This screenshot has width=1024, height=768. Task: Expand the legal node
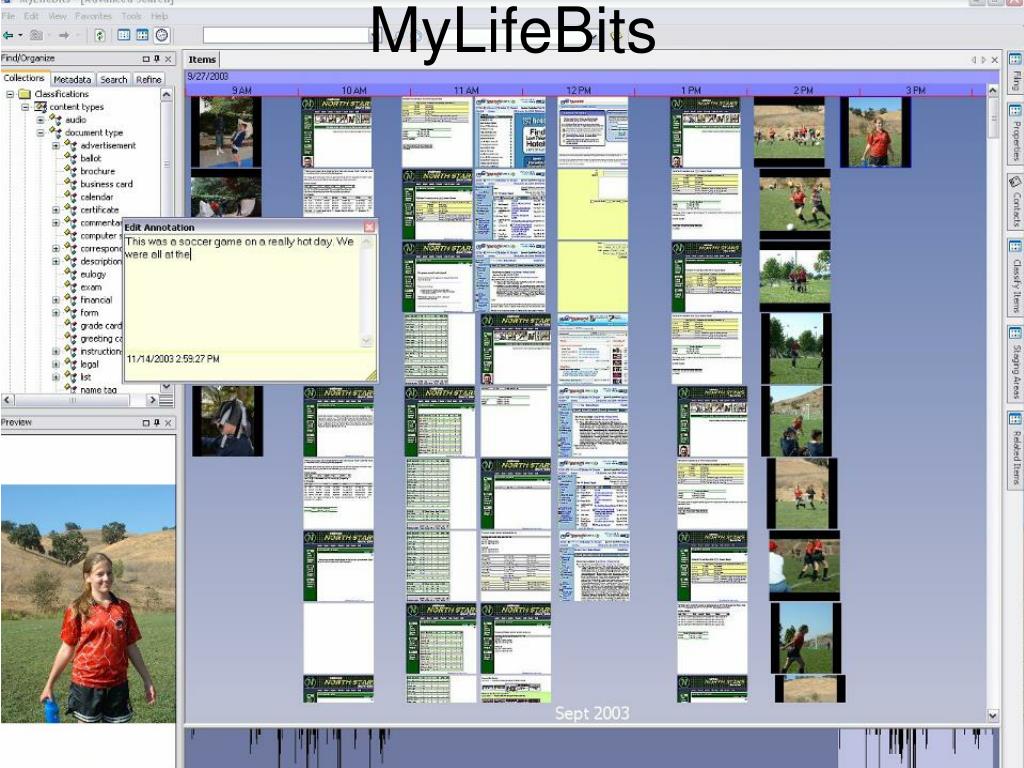click(x=56, y=364)
